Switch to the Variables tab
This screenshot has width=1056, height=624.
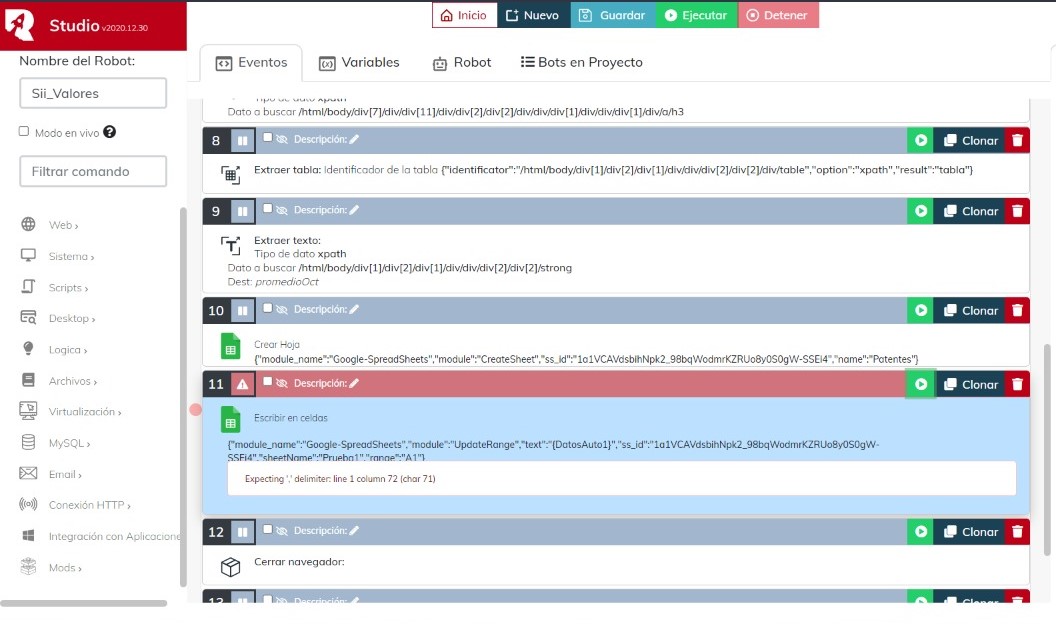point(359,62)
